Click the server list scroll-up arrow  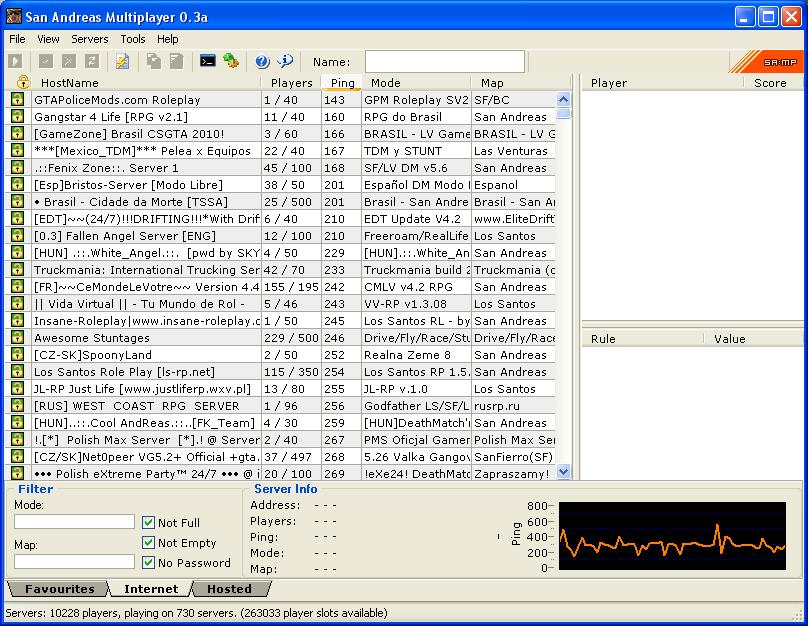click(x=564, y=99)
